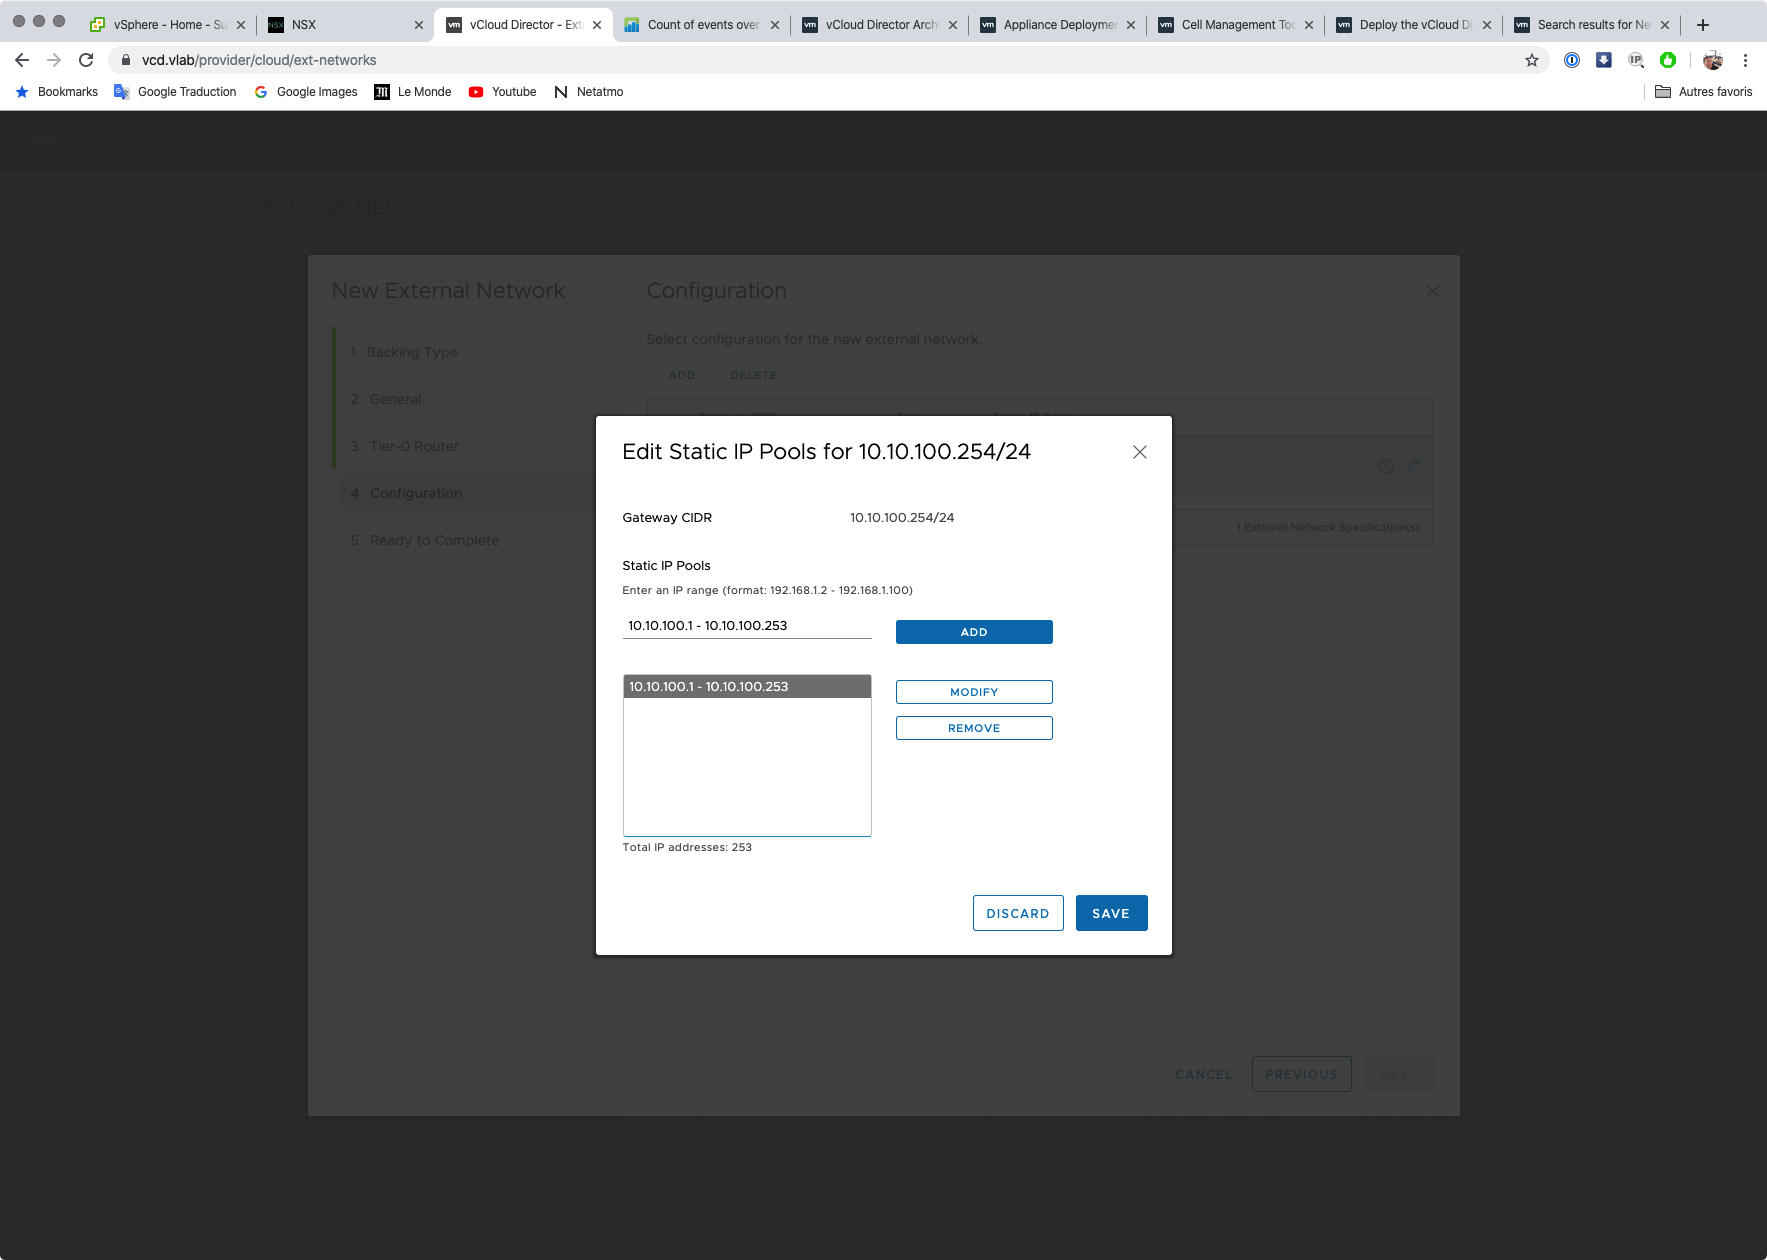This screenshot has width=1767, height=1260.
Task: Reload the page with browser refresh icon
Action: pyautogui.click(x=86, y=60)
